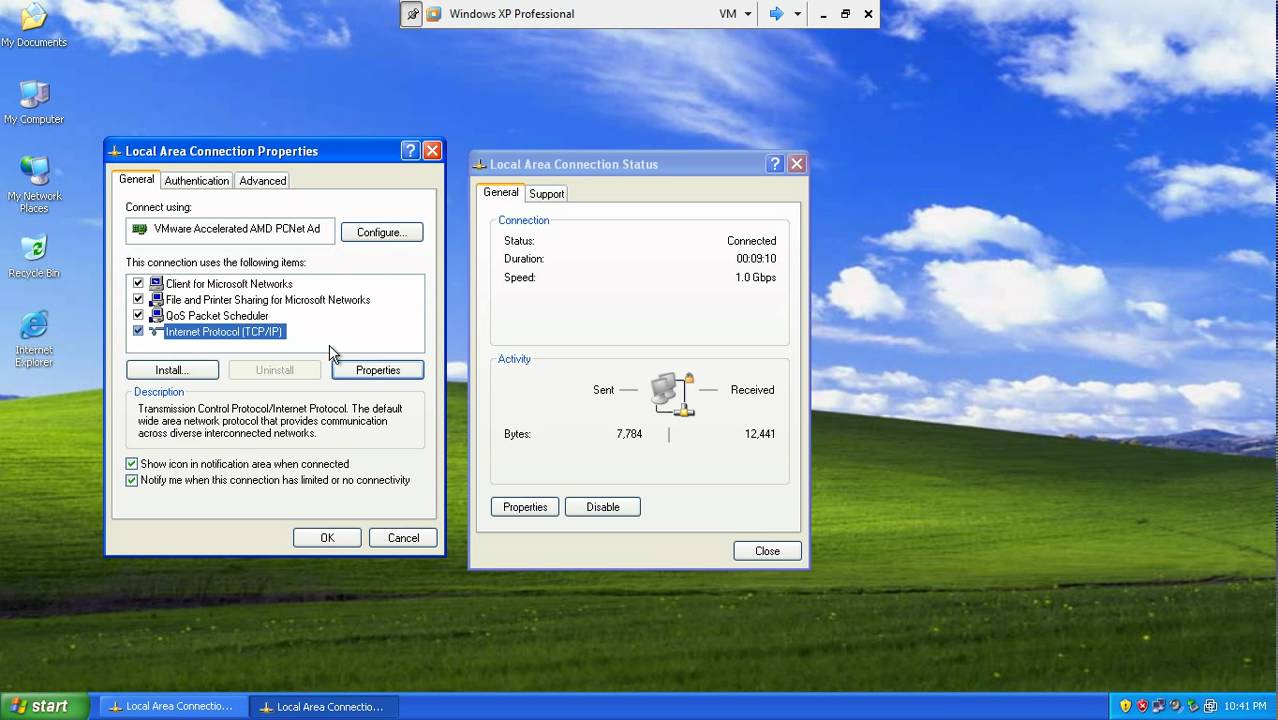Click help button in Connection Properties title bar
The width and height of the screenshot is (1278, 720).
point(410,151)
